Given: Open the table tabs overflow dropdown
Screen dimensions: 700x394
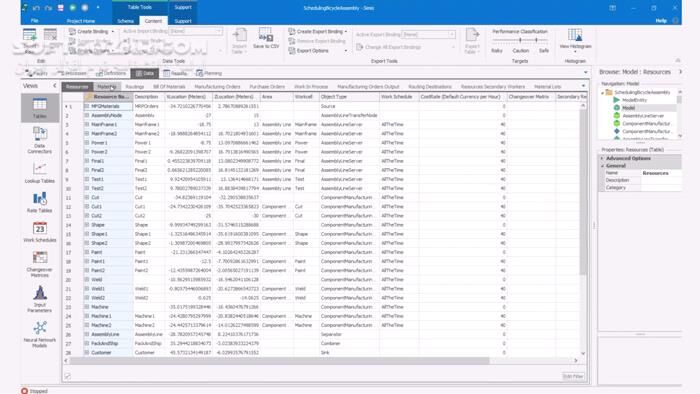Looking at the screenshot, I should (583, 86).
